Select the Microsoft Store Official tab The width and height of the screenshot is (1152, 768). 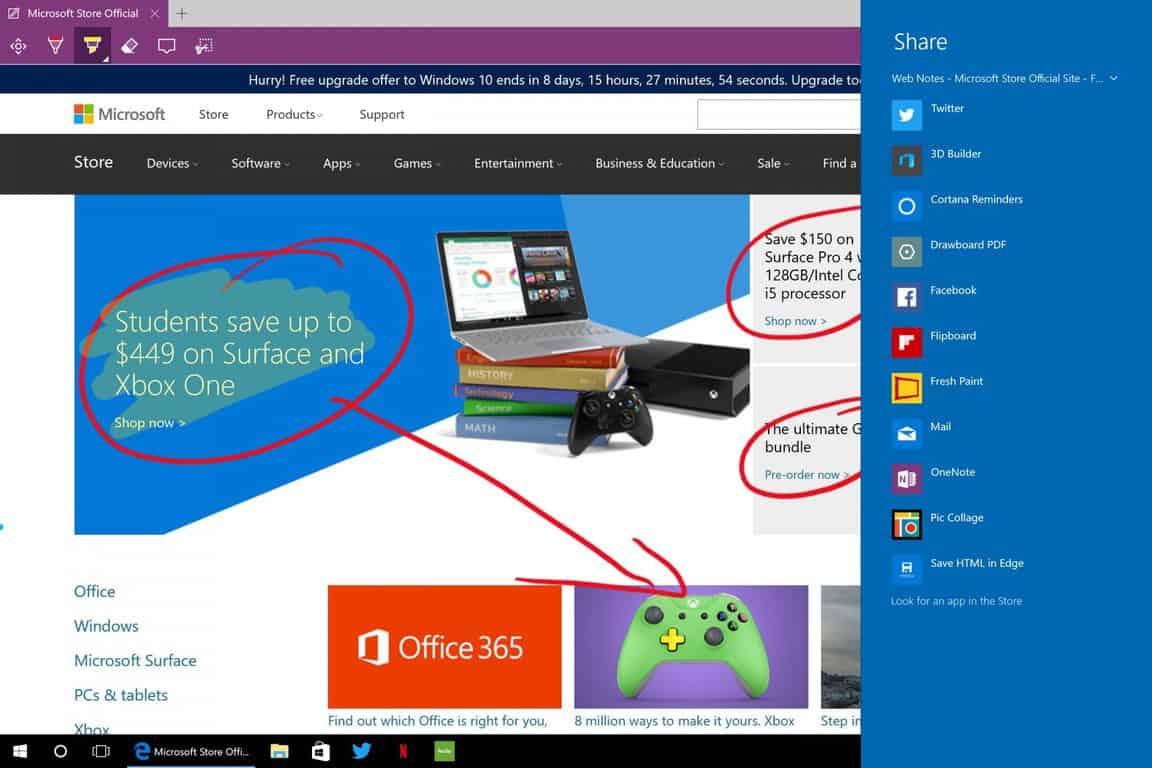tap(82, 13)
